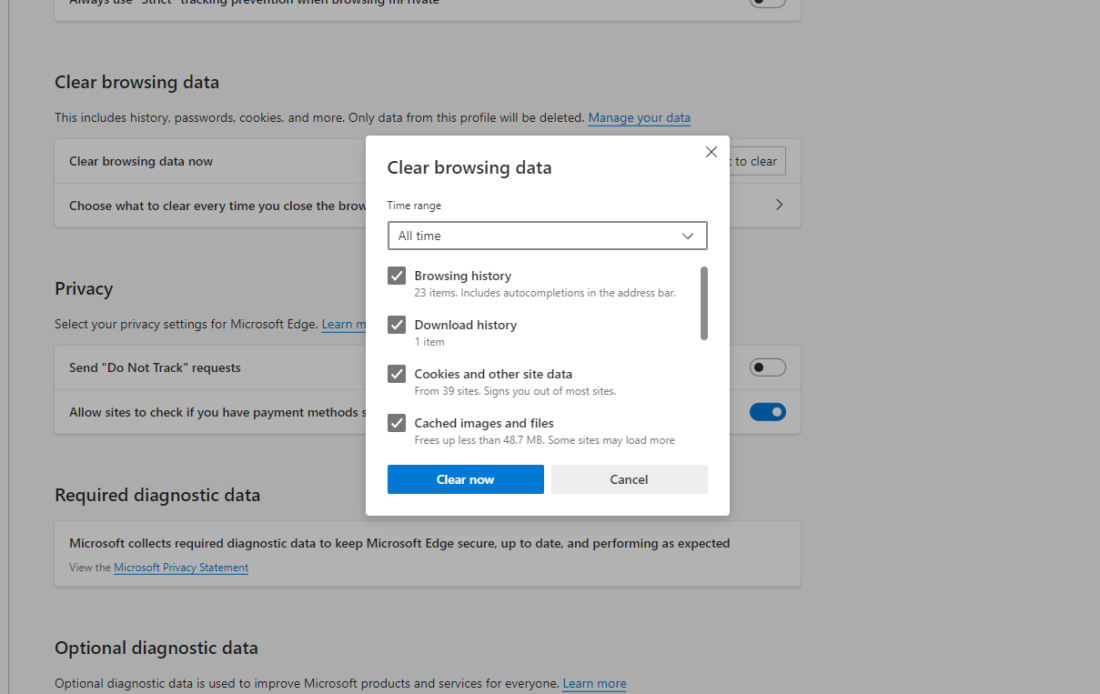The width and height of the screenshot is (1100, 694).
Task: Select the All time time range field
Action: [547, 235]
